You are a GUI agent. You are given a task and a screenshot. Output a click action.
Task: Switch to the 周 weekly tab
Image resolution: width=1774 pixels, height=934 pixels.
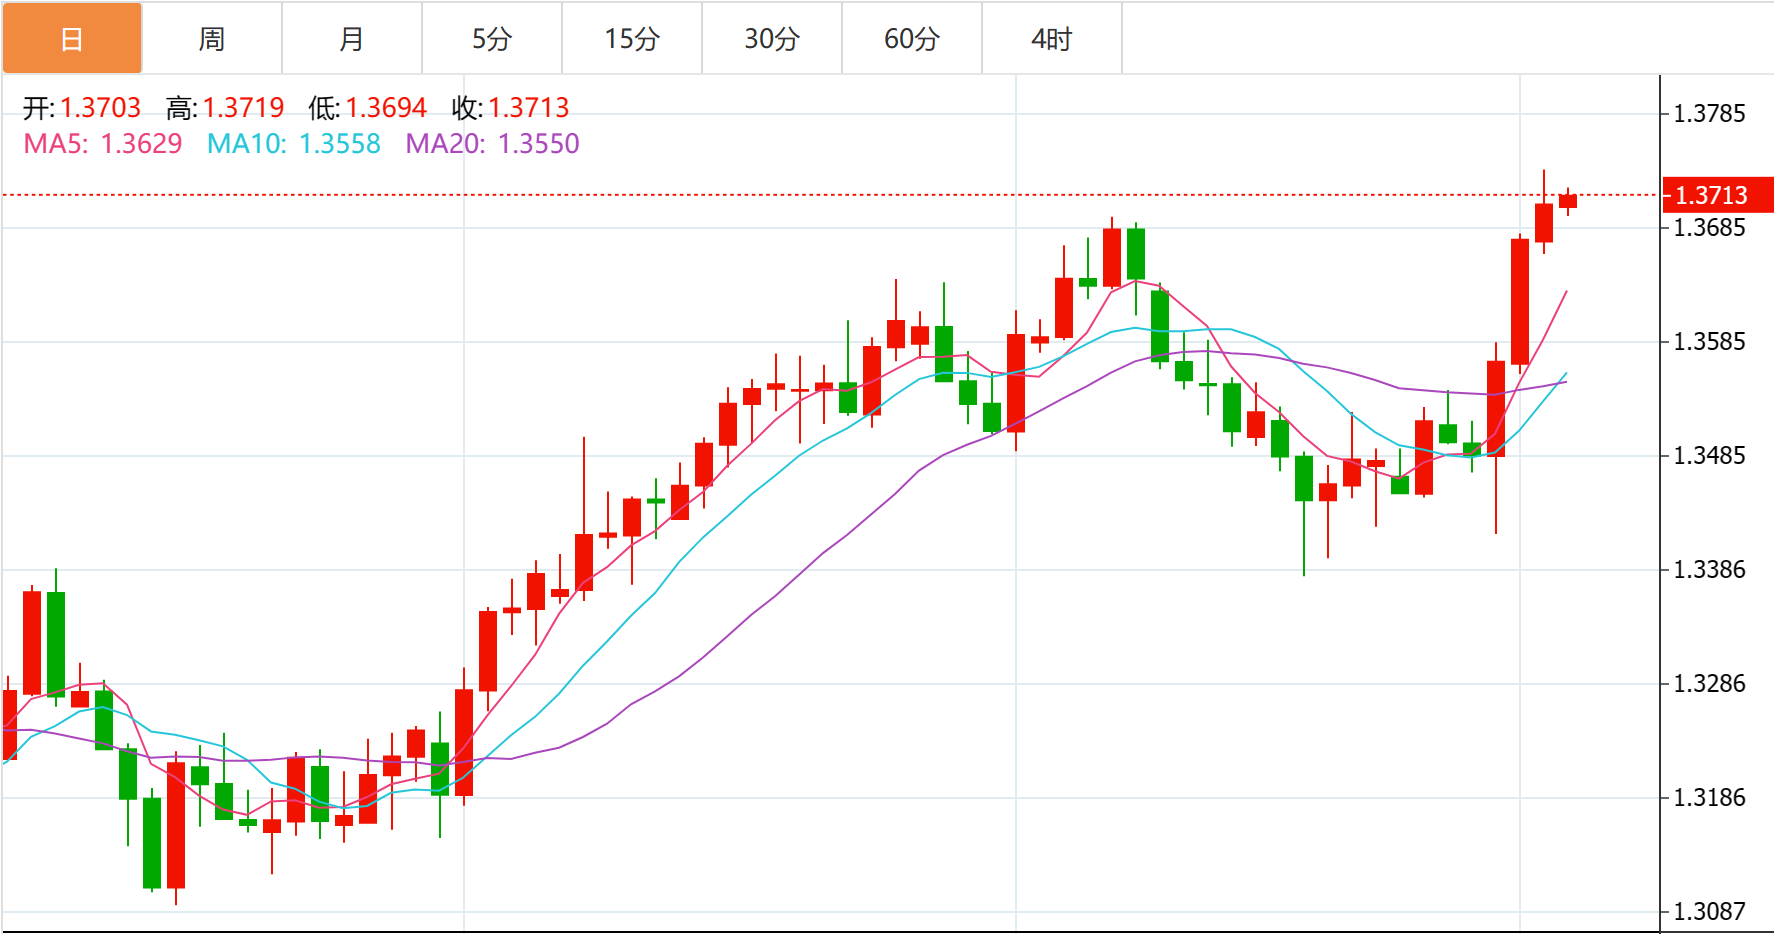[x=212, y=38]
